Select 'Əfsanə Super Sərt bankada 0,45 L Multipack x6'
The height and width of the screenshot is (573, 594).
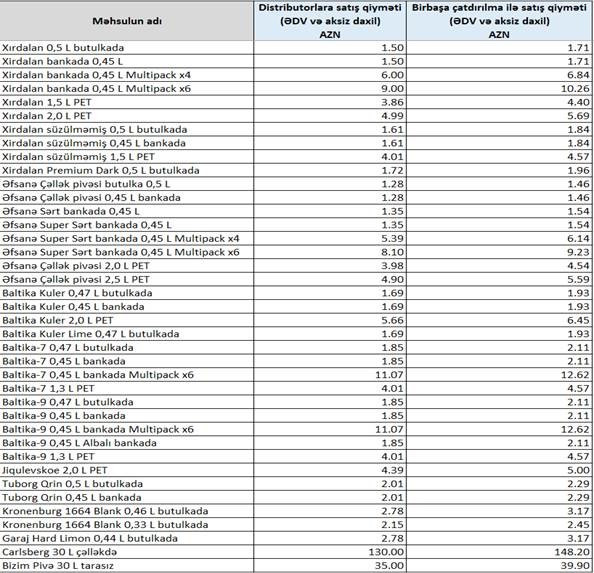pyautogui.click(x=127, y=252)
